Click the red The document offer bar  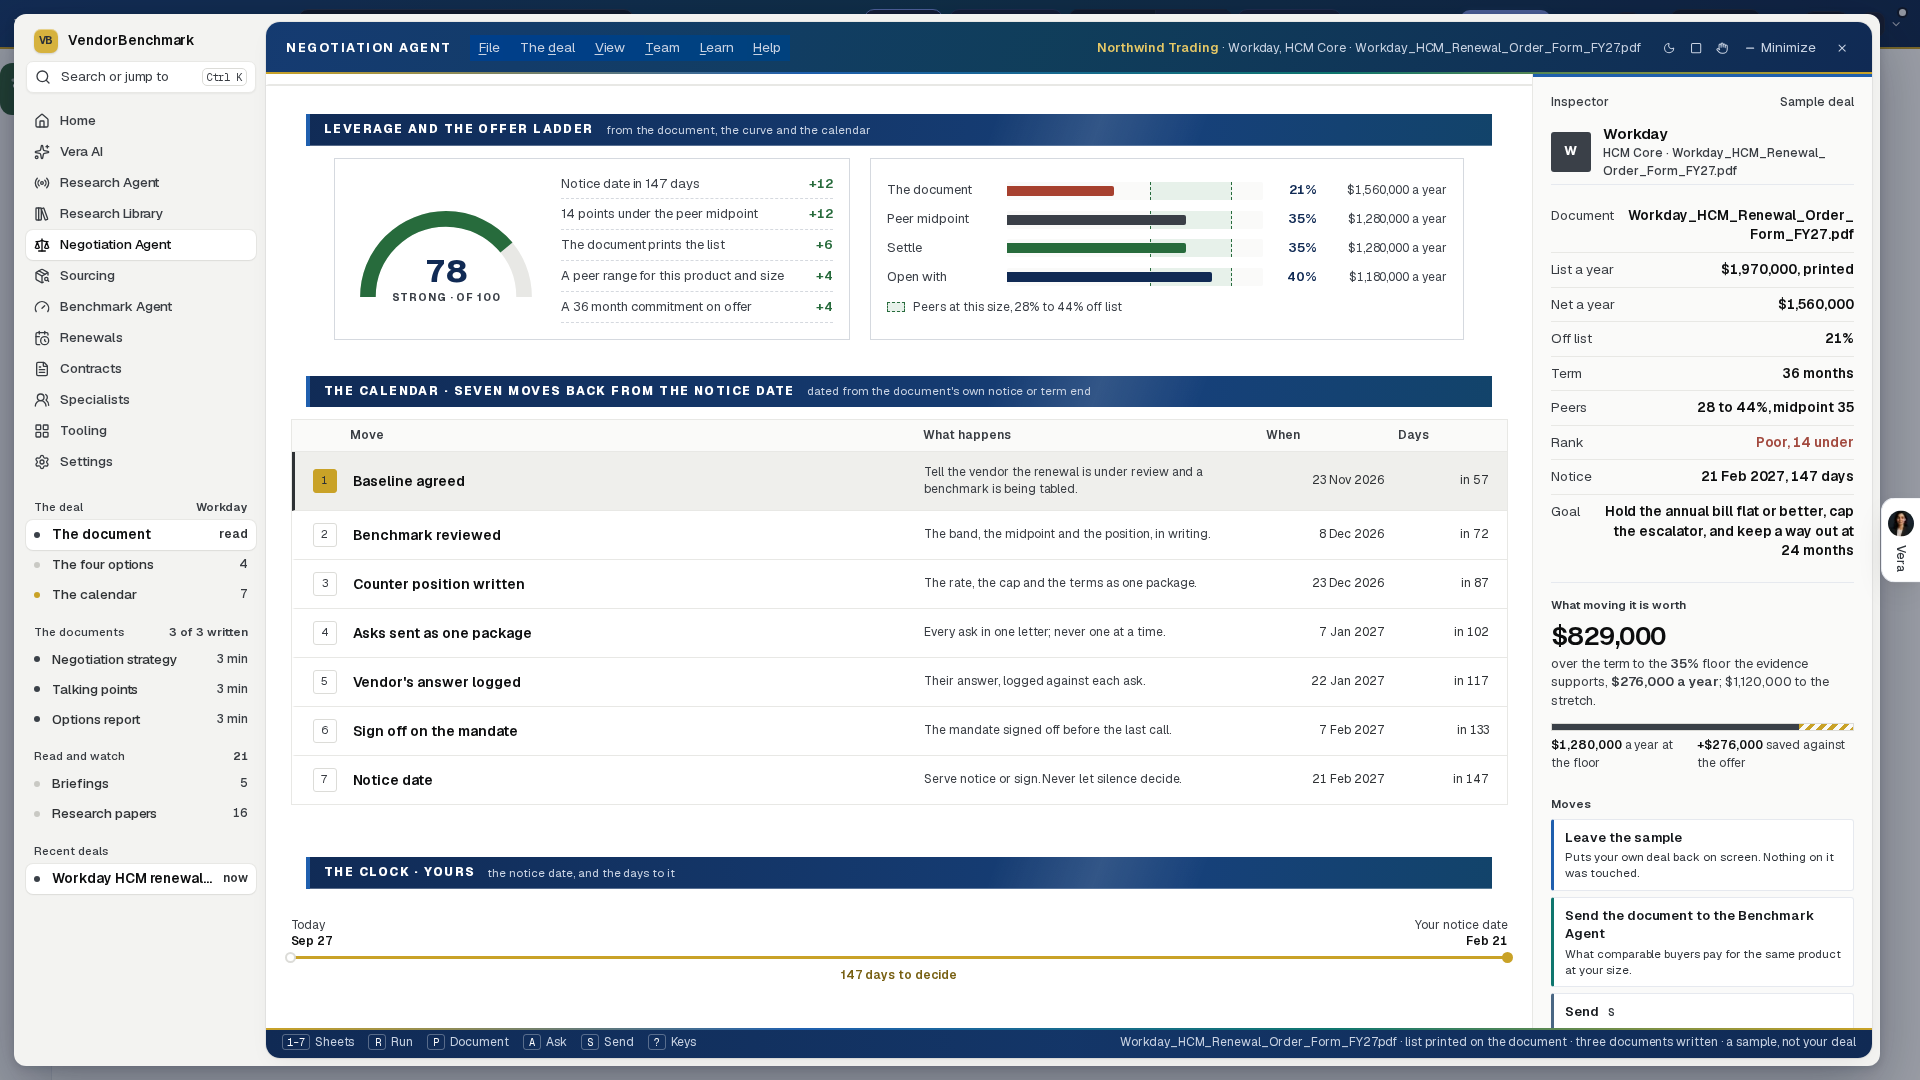tap(1060, 191)
